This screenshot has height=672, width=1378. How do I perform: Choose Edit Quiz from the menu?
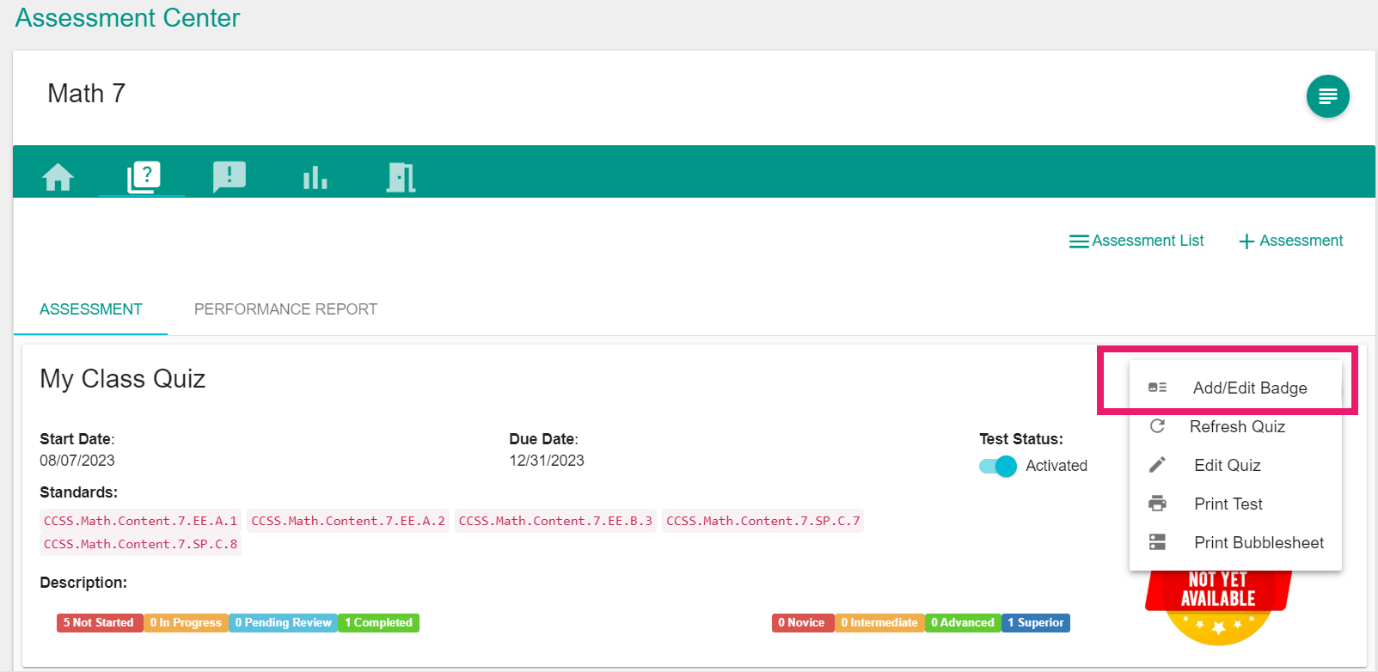[1235, 465]
